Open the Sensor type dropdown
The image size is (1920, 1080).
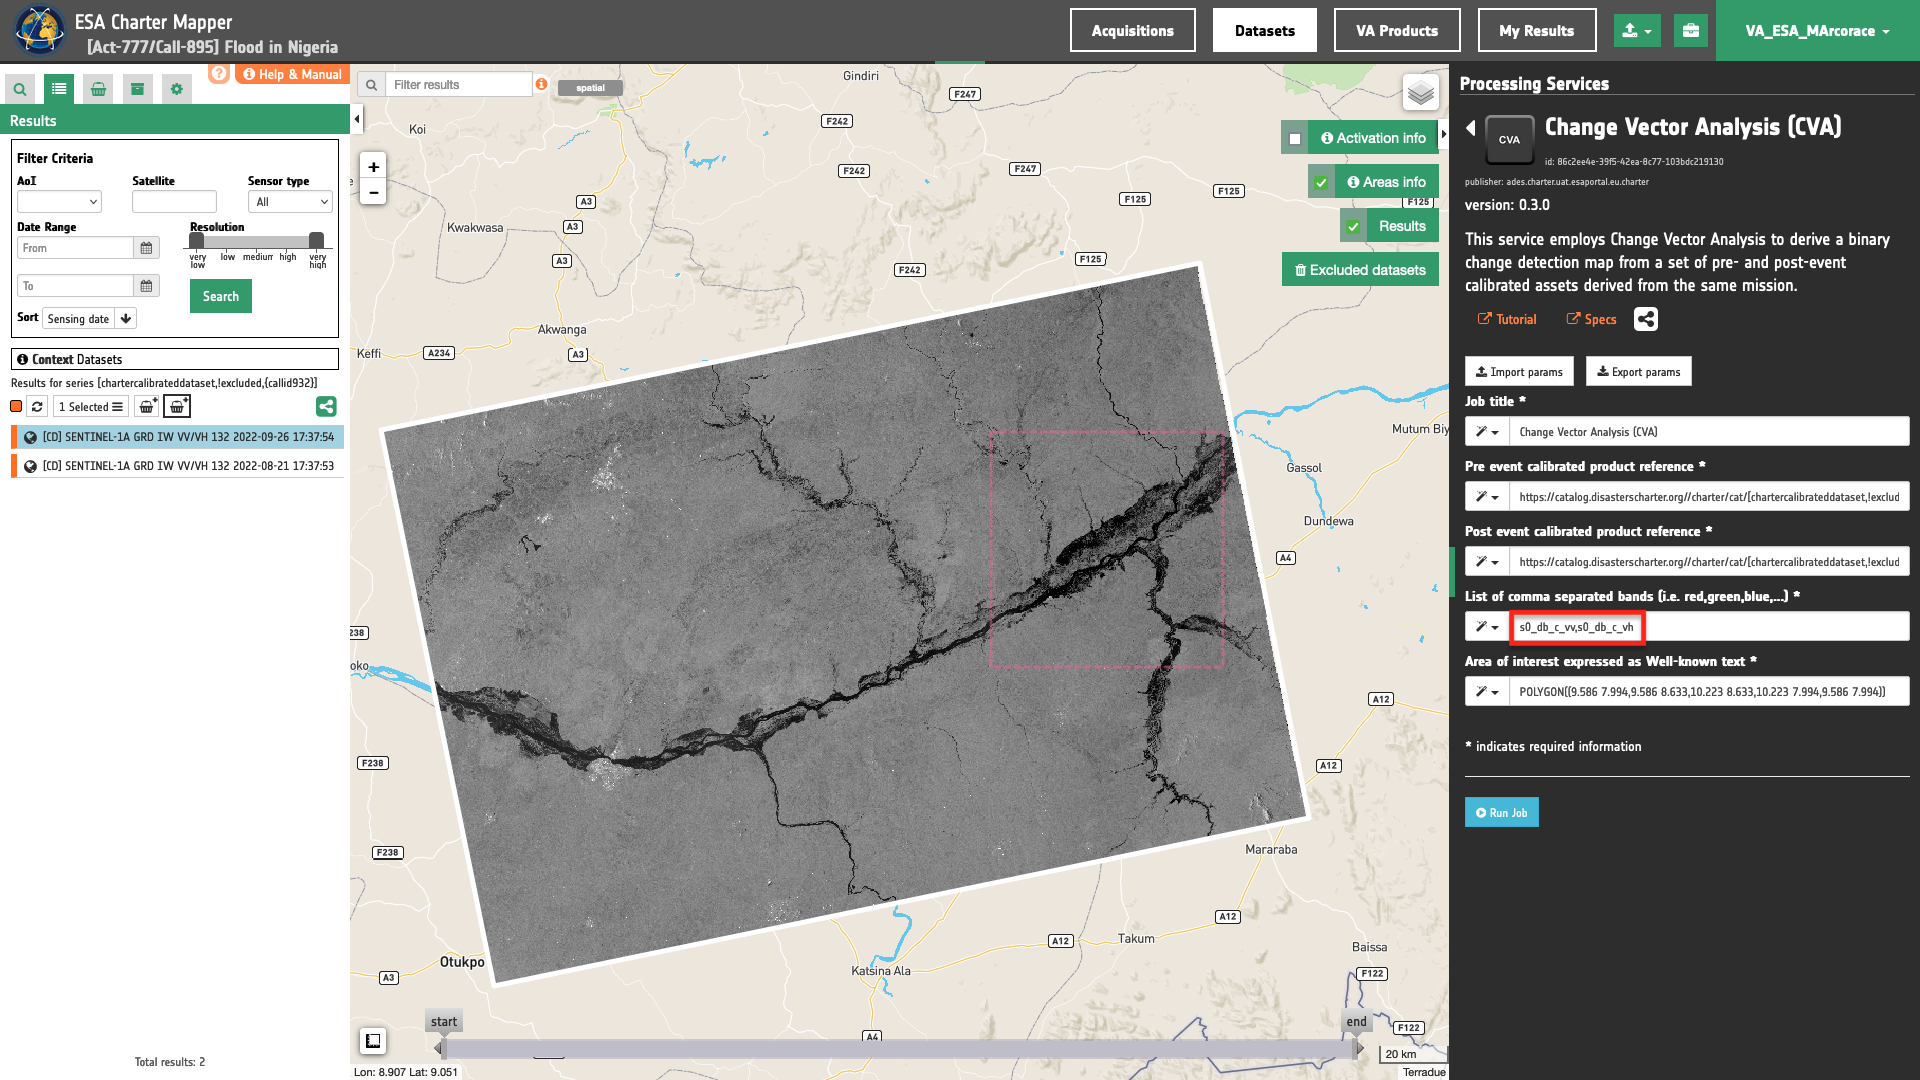tap(290, 202)
